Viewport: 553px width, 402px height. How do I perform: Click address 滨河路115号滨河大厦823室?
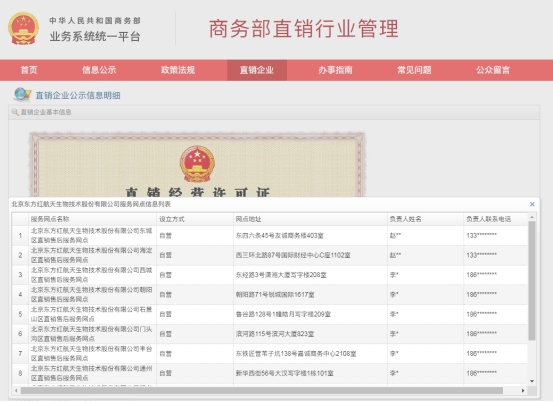coord(275,334)
